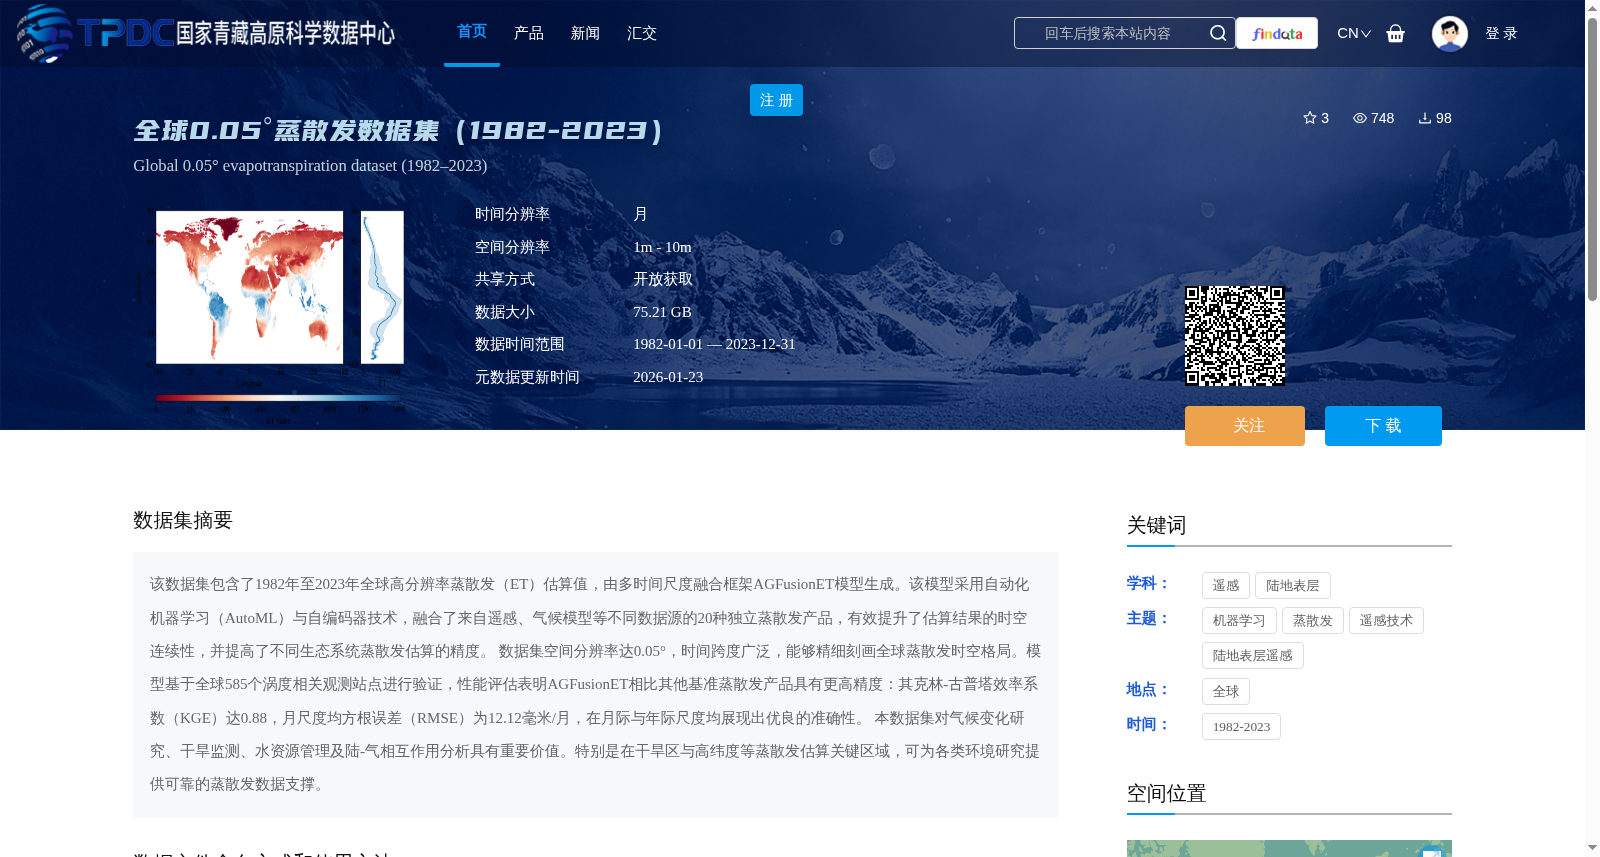The width and height of the screenshot is (1600, 857).
Task: Select the 遥感 discipline tag
Action: (1226, 586)
